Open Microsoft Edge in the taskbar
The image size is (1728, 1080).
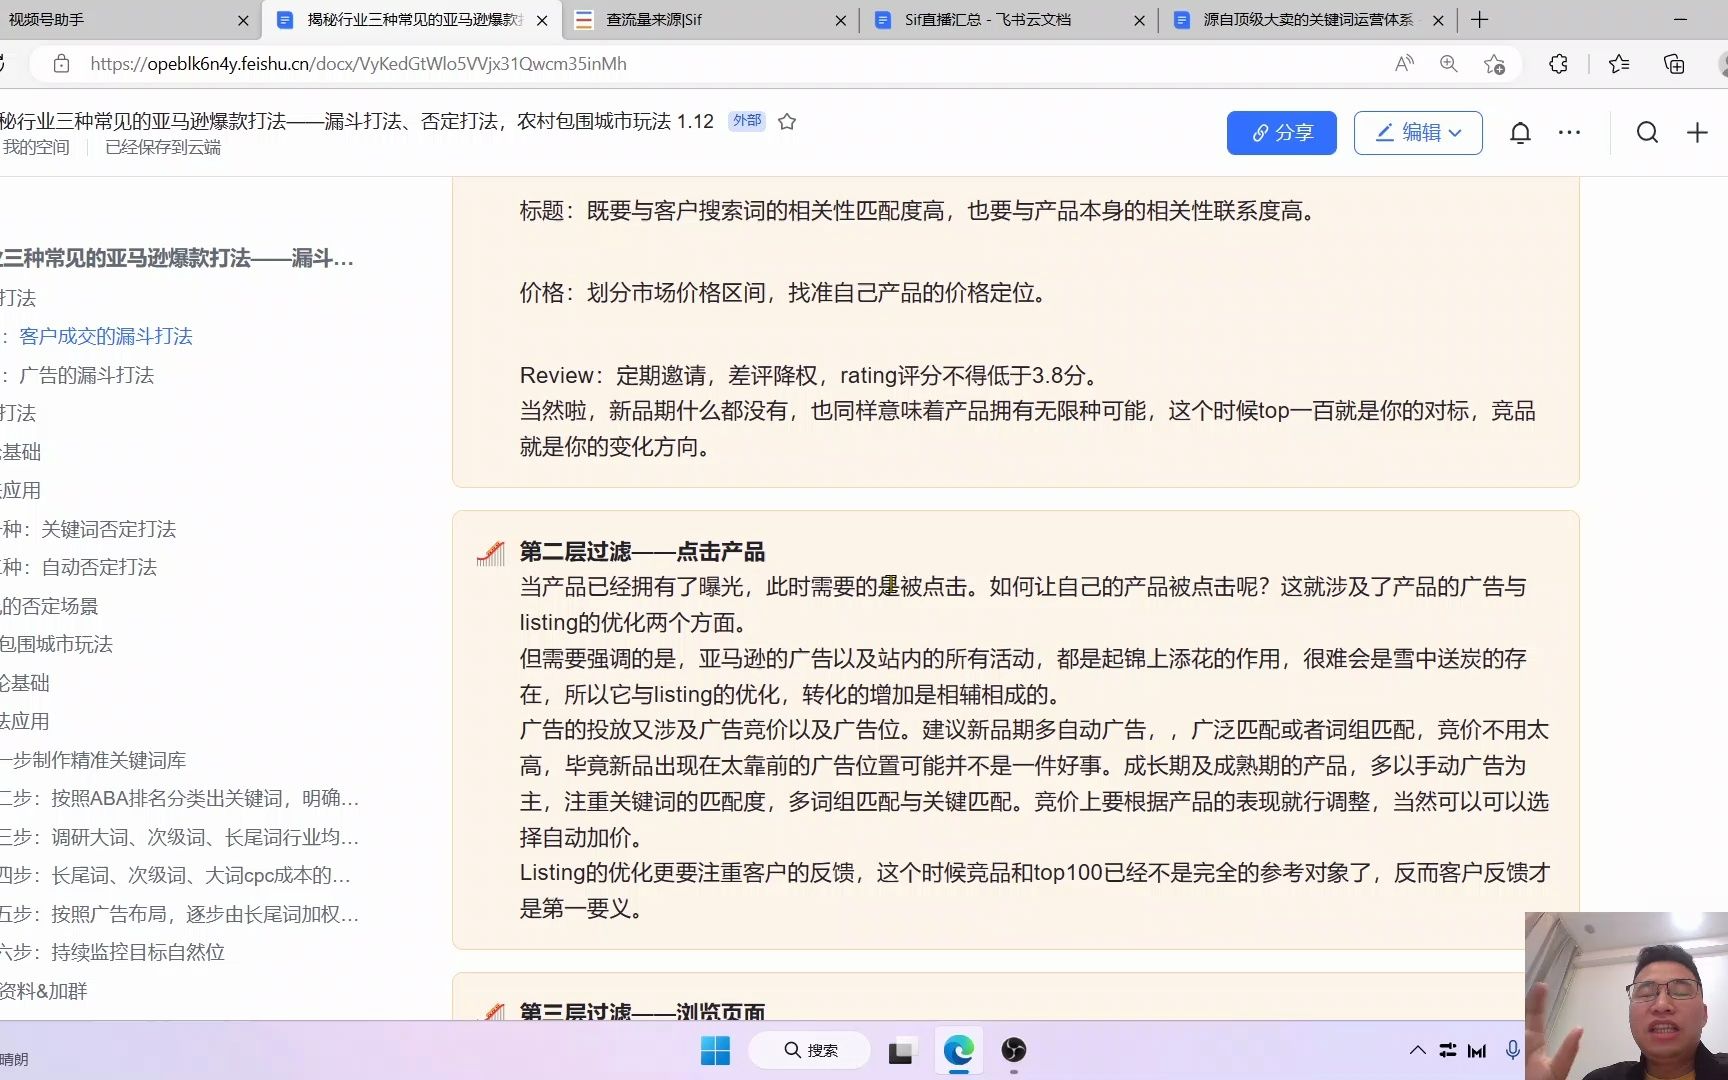(958, 1050)
